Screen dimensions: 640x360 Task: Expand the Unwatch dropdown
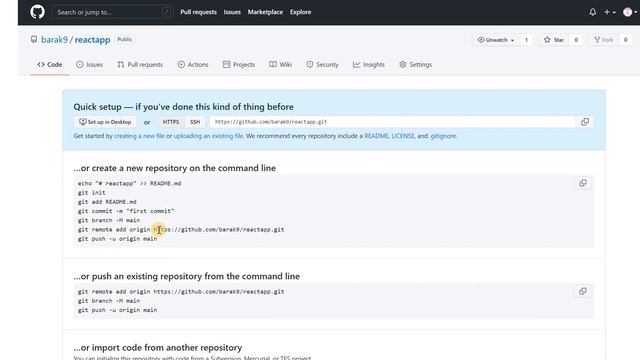(x=496, y=40)
